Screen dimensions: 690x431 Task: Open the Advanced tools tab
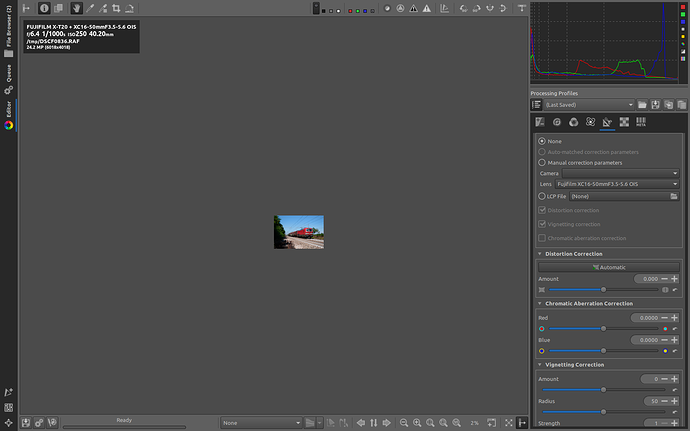click(x=590, y=122)
